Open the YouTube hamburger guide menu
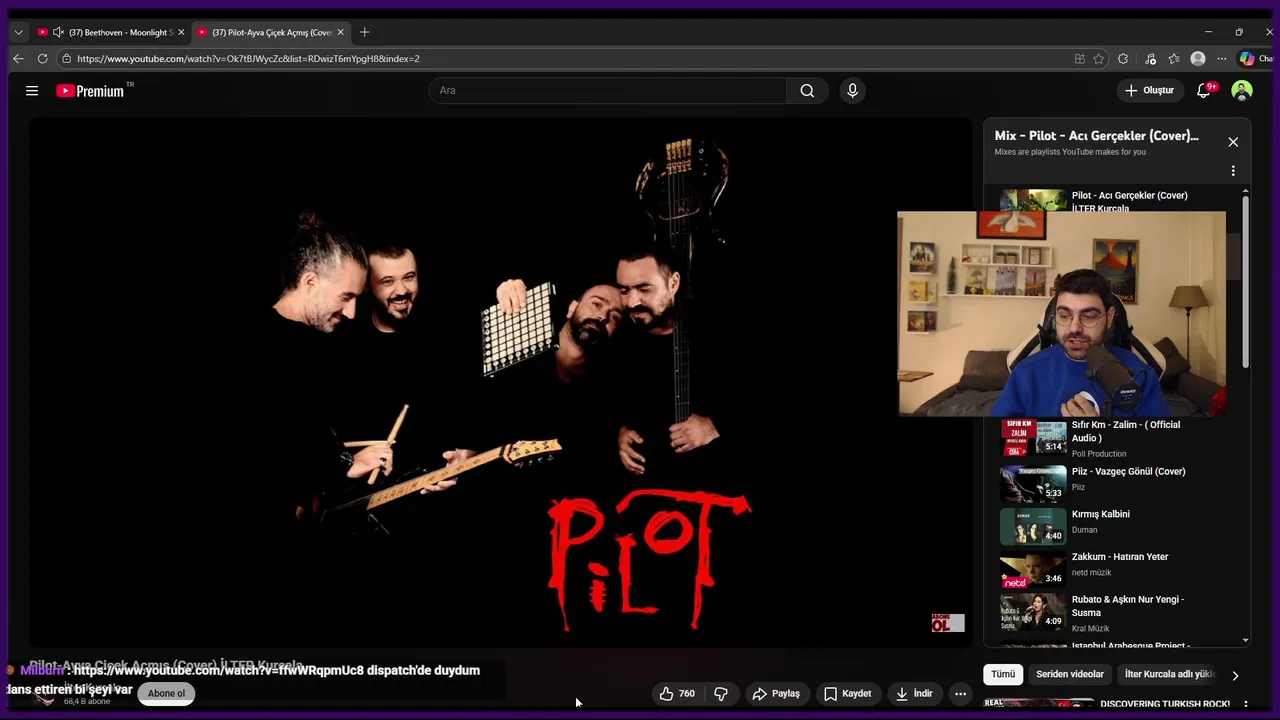The height and width of the screenshot is (720, 1280). click(x=32, y=91)
